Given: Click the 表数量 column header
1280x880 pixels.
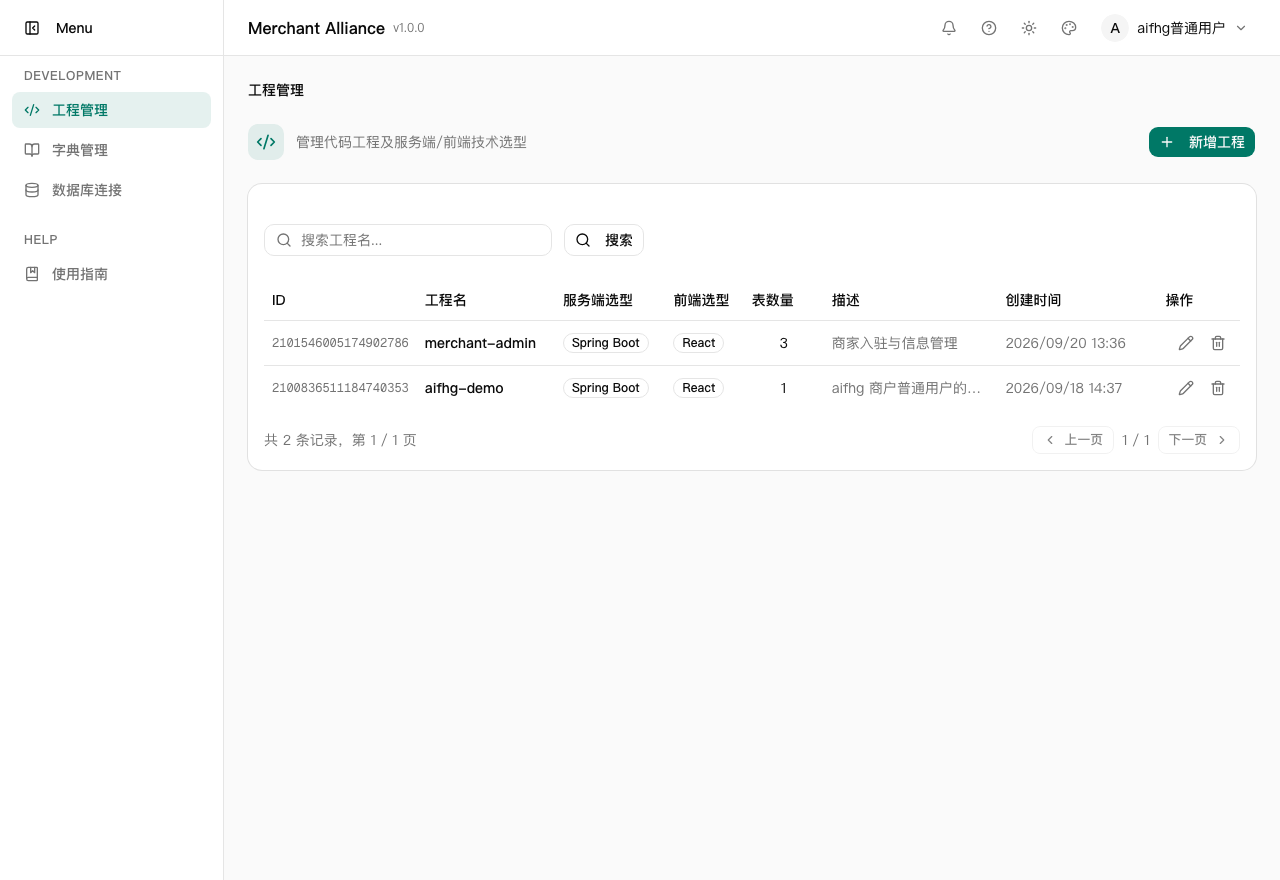Looking at the screenshot, I should [773, 300].
